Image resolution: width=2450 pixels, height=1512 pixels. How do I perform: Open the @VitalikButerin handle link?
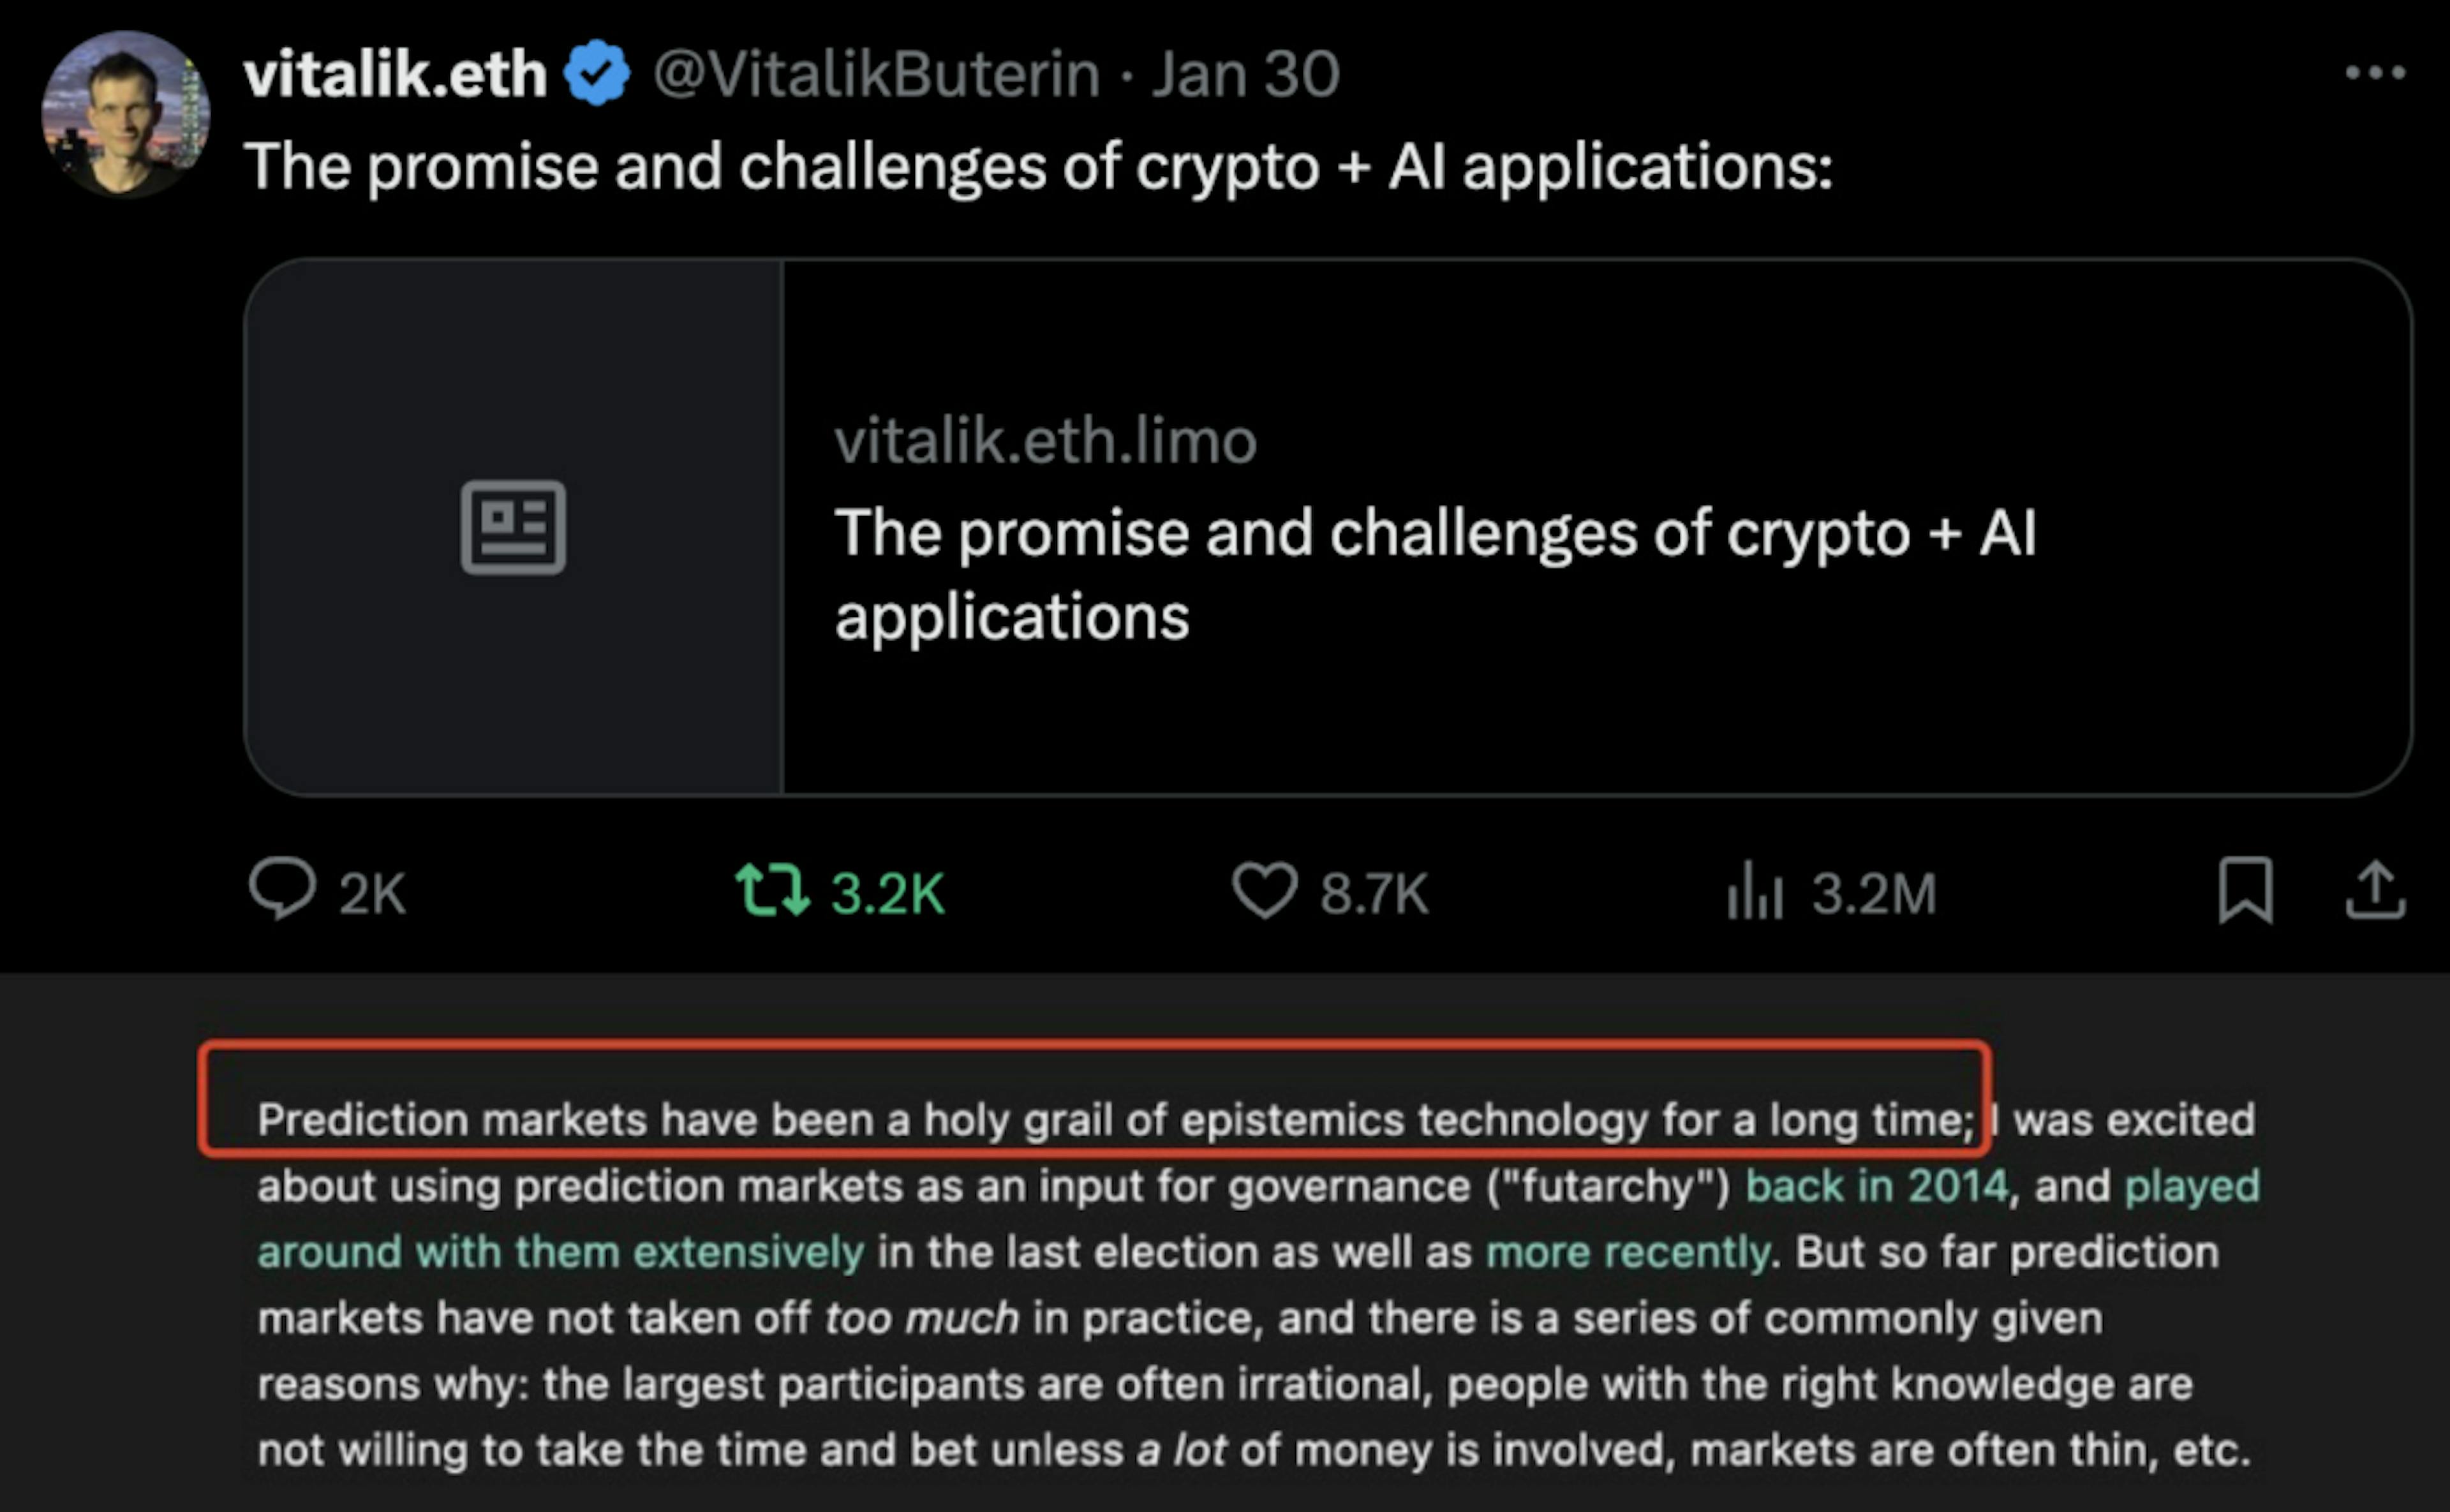[876, 74]
